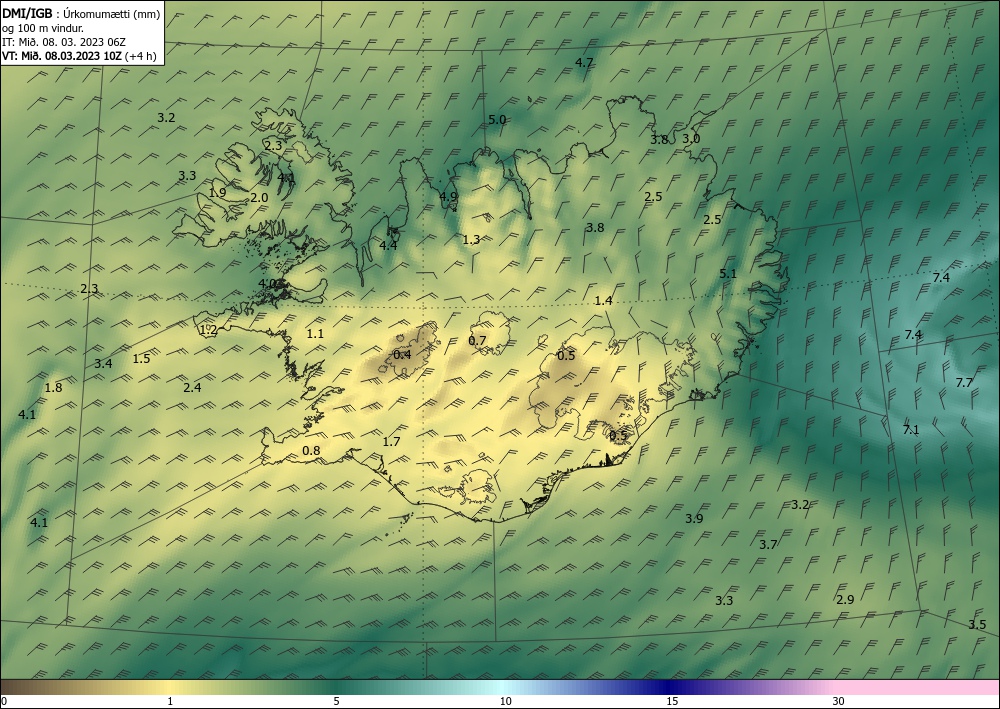
Task: Click the 7.7 value over the sea
Action: coord(964,383)
